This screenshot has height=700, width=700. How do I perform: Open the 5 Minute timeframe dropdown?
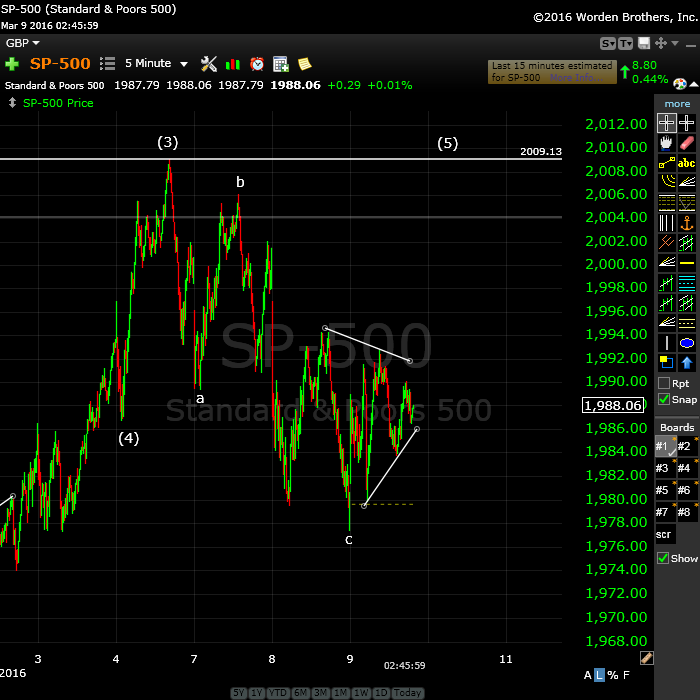pyautogui.click(x=156, y=63)
